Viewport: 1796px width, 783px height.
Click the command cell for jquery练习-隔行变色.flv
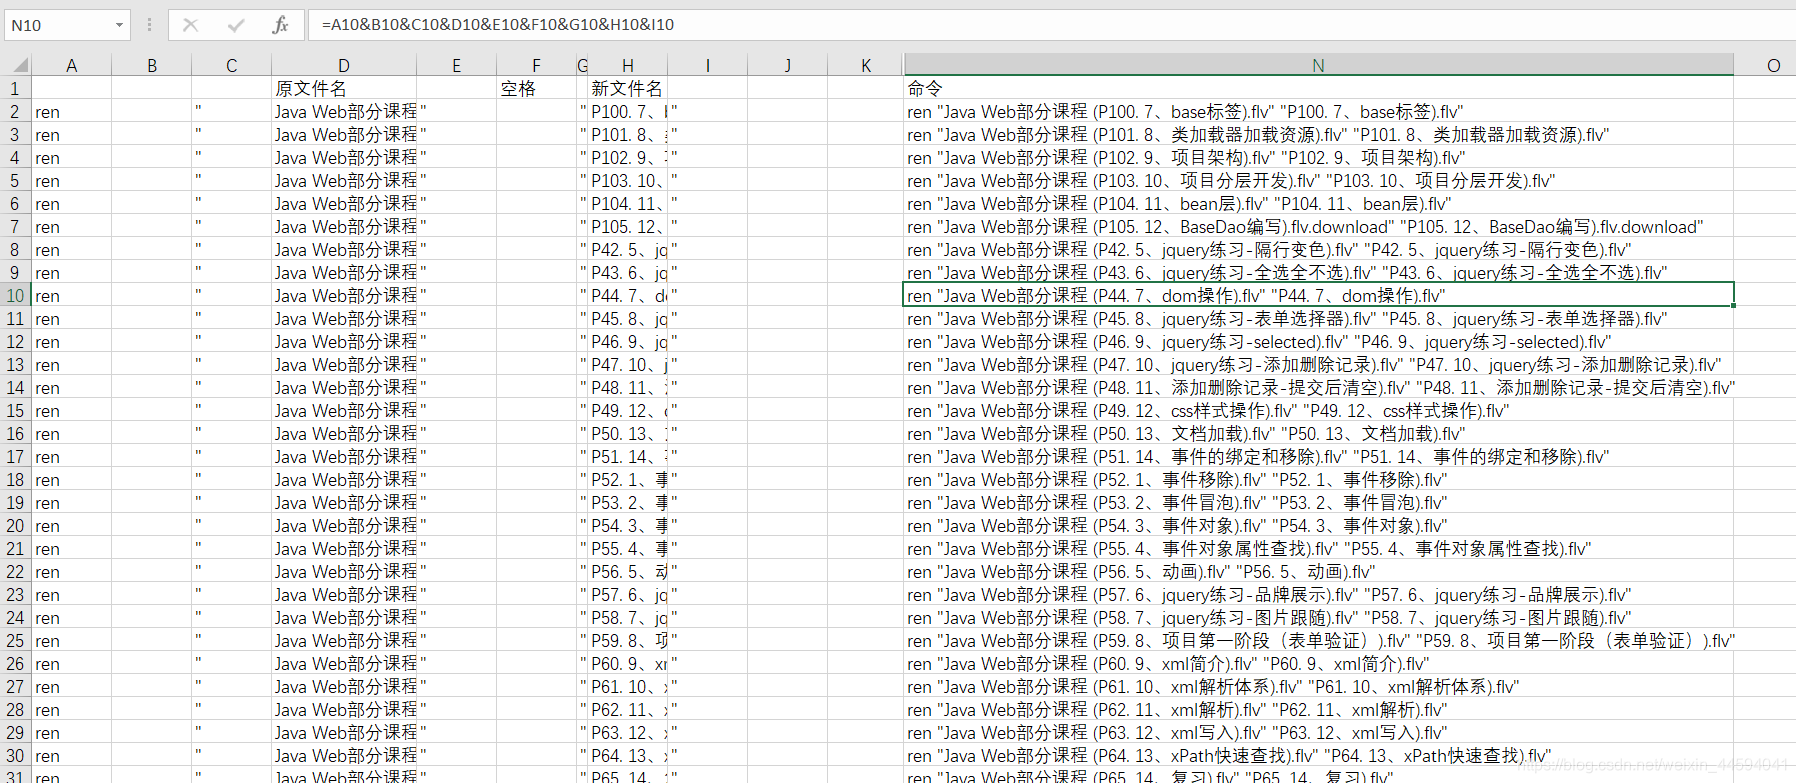(x=1319, y=250)
